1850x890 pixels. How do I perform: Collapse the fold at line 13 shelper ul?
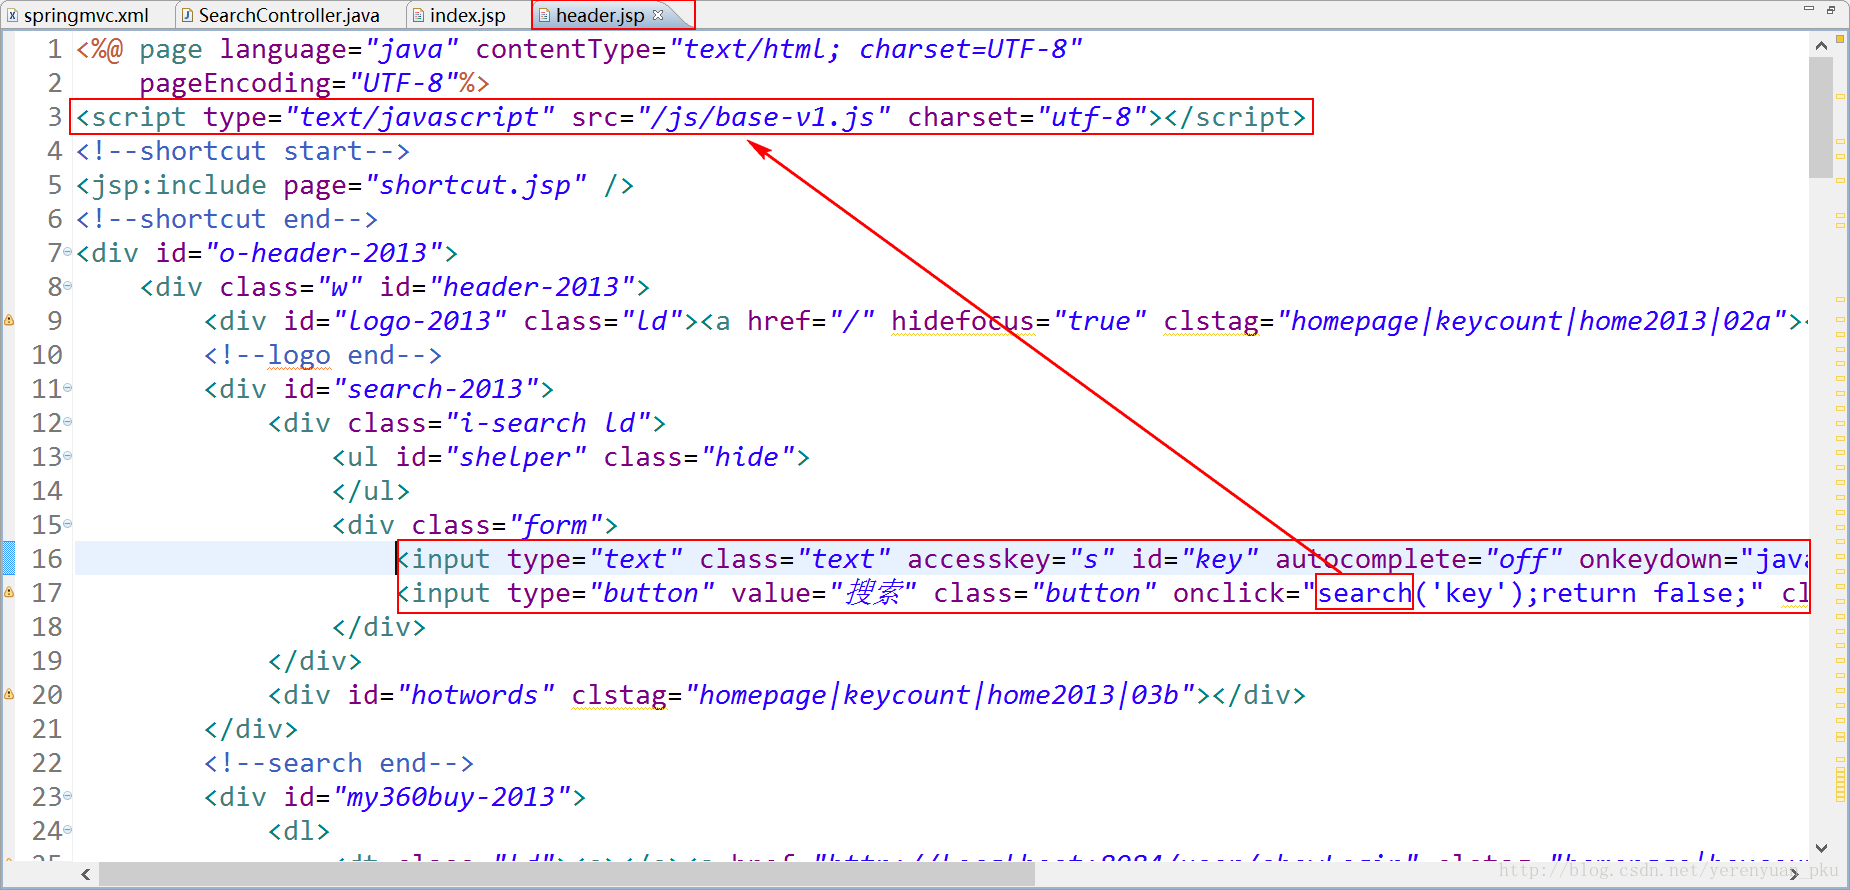67,456
